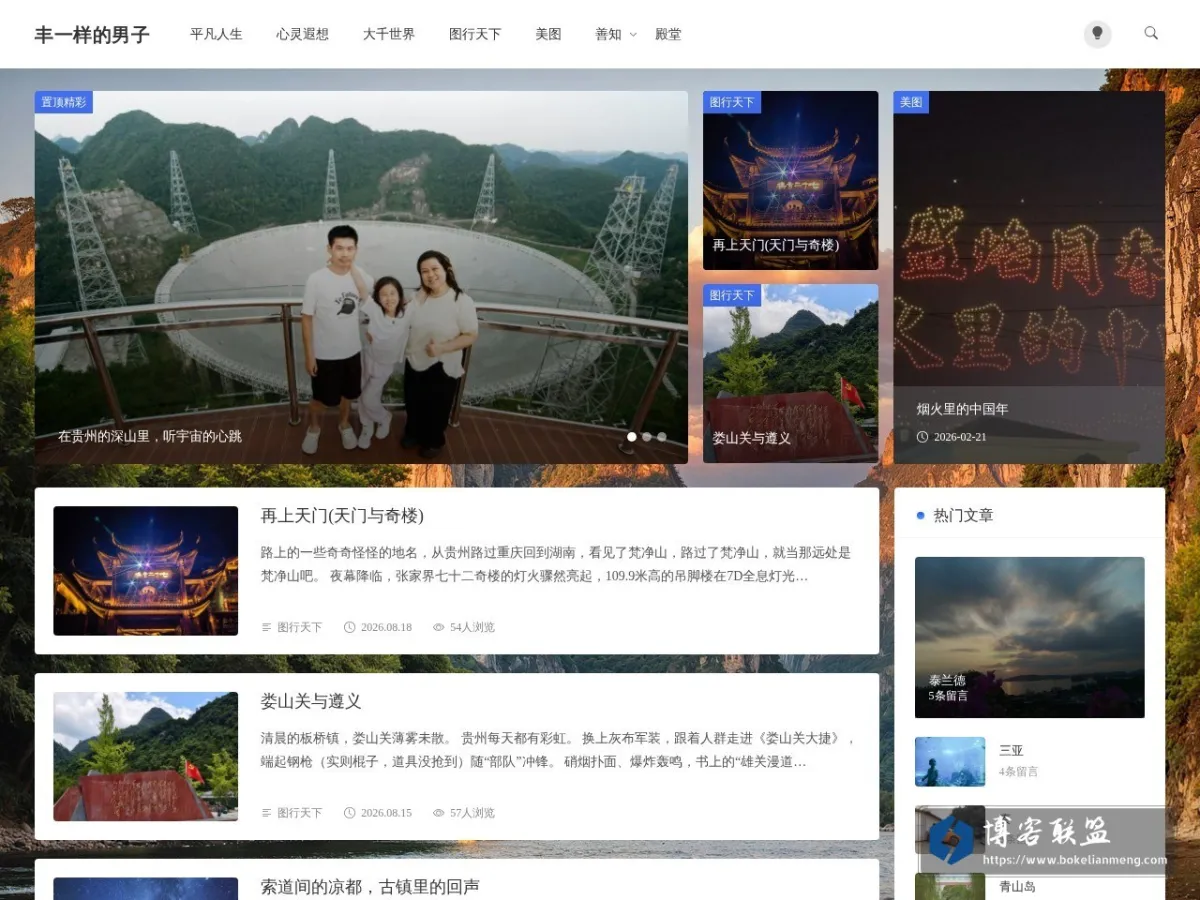Select the second carousel dot indicator
The width and height of the screenshot is (1200, 900).
pyautogui.click(x=647, y=437)
